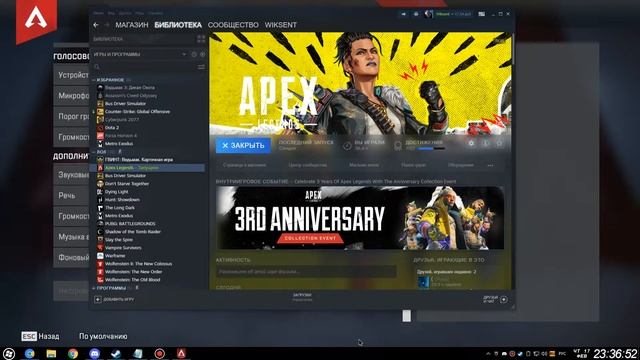The image size is (640, 360).
Task: Click the Dota 2 game icon
Action: [100, 128]
